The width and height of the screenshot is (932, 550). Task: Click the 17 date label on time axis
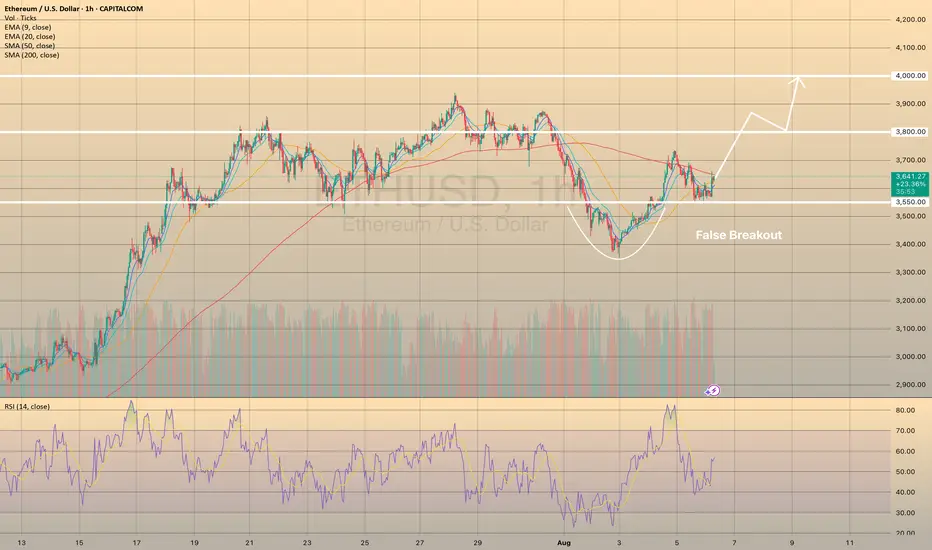[x=137, y=543]
